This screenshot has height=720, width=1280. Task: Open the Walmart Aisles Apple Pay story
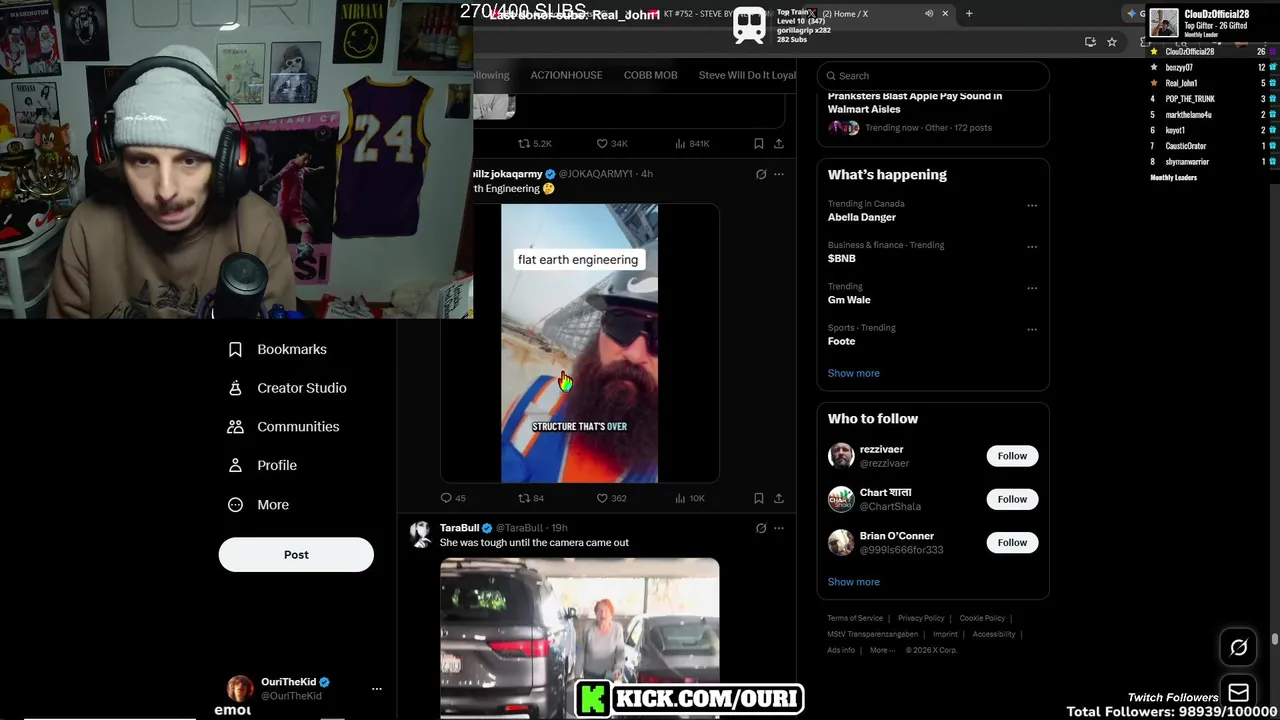(915, 102)
